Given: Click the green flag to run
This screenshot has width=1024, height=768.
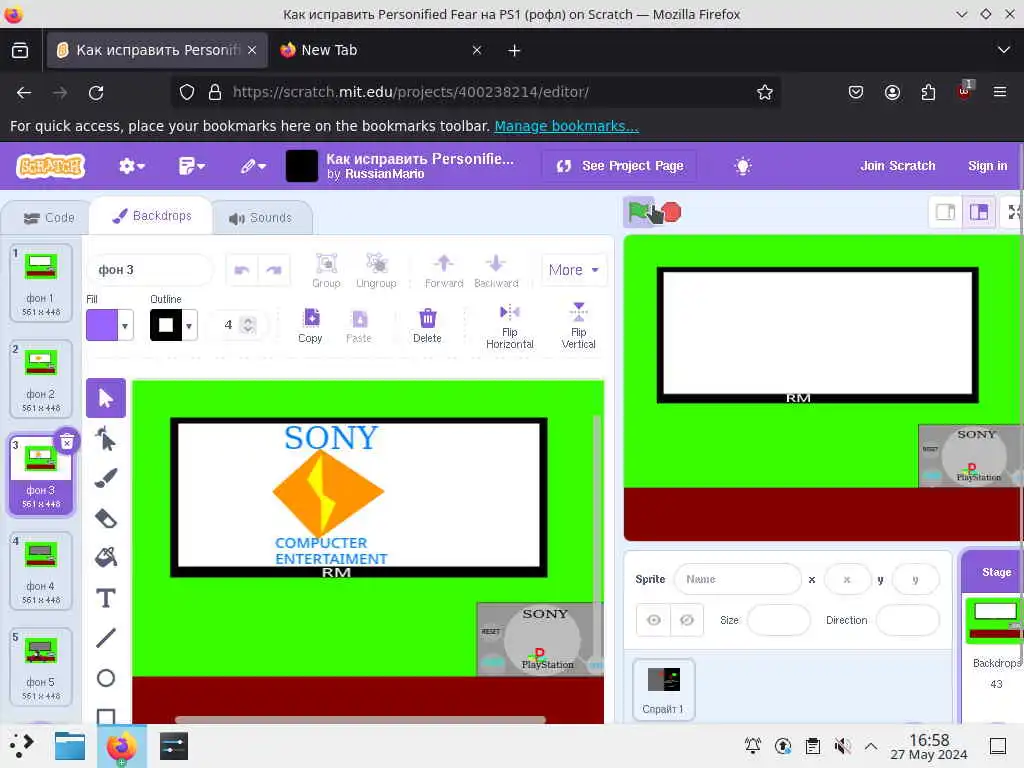Looking at the screenshot, I should (x=638, y=212).
